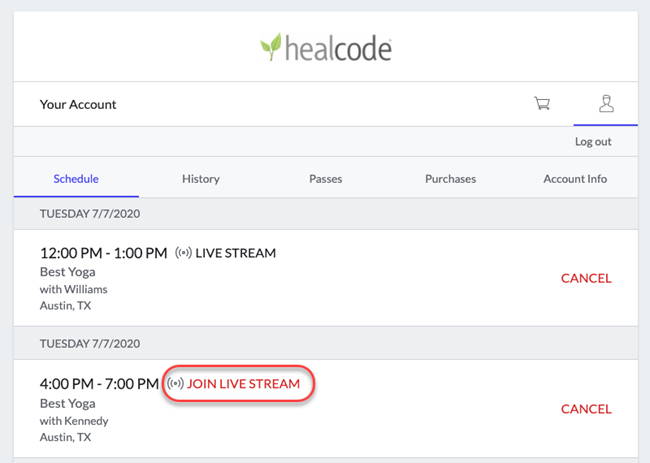Image resolution: width=650 pixels, height=463 pixels.
Task: Select the Account Info tab
Action: 575,179
